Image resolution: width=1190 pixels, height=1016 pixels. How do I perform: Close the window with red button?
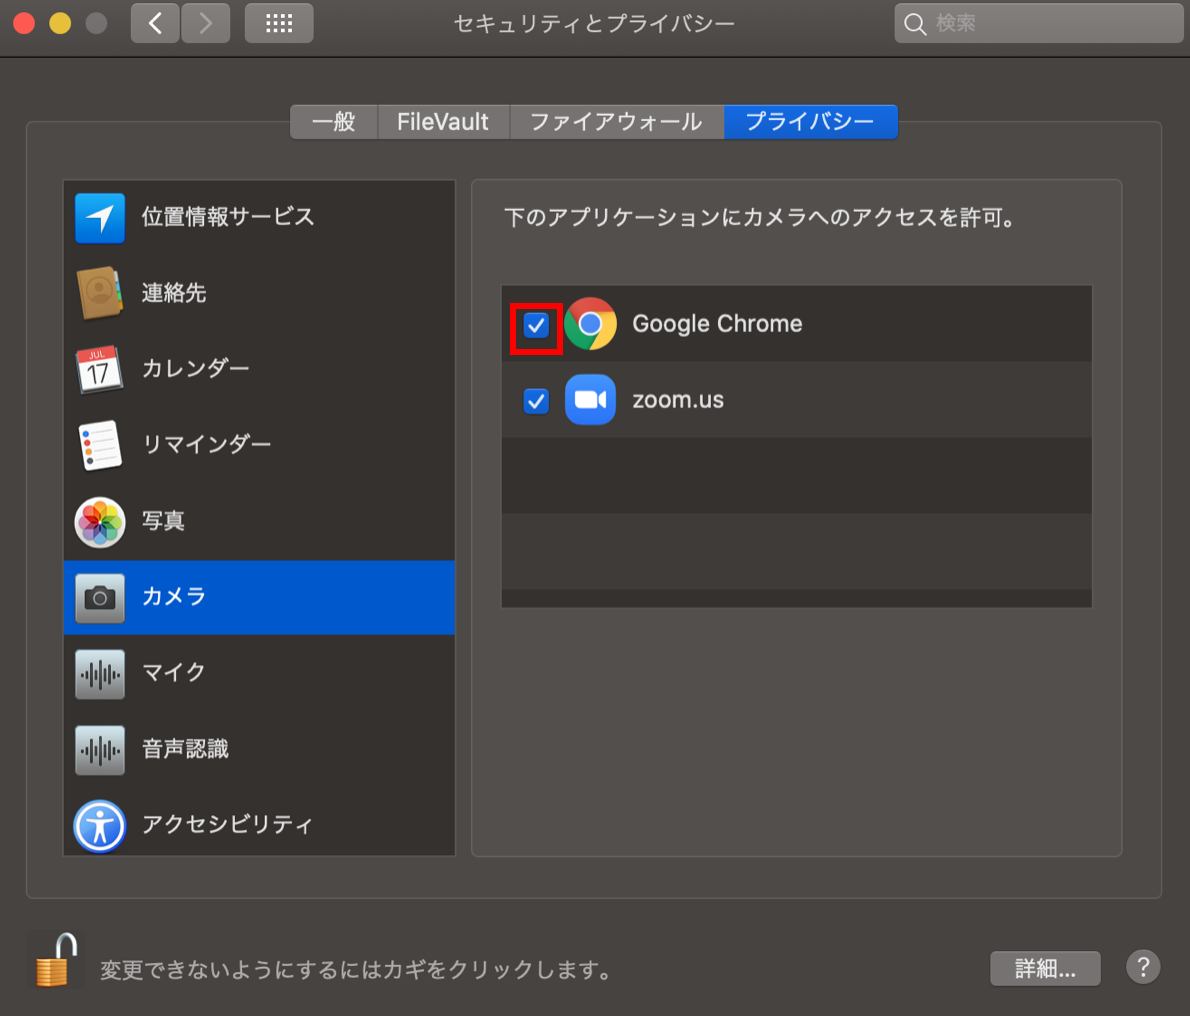point(24,24)
